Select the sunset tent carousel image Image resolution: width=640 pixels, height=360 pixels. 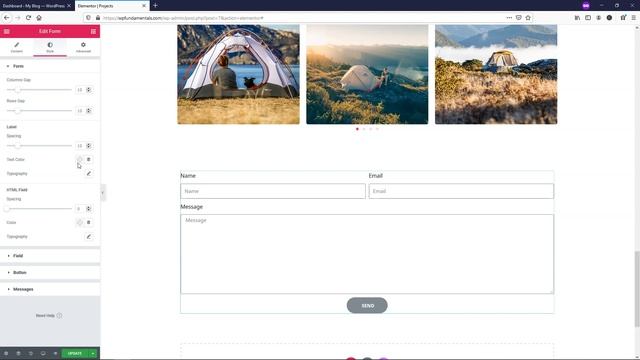pos(367,74)
